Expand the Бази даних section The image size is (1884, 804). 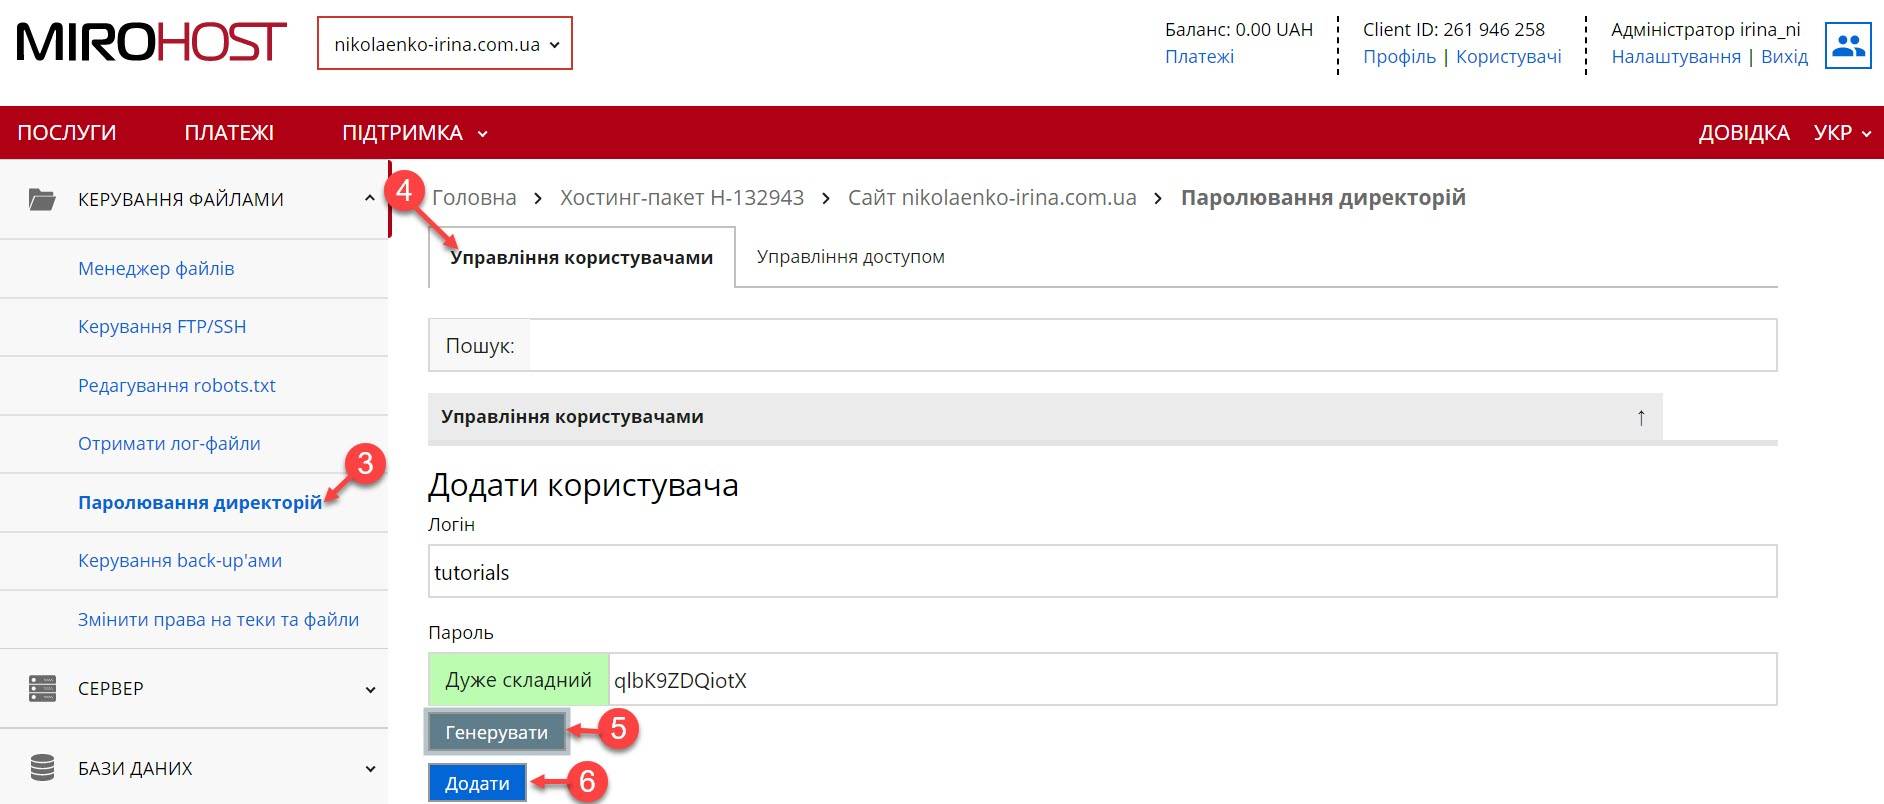tap(370, 769)
